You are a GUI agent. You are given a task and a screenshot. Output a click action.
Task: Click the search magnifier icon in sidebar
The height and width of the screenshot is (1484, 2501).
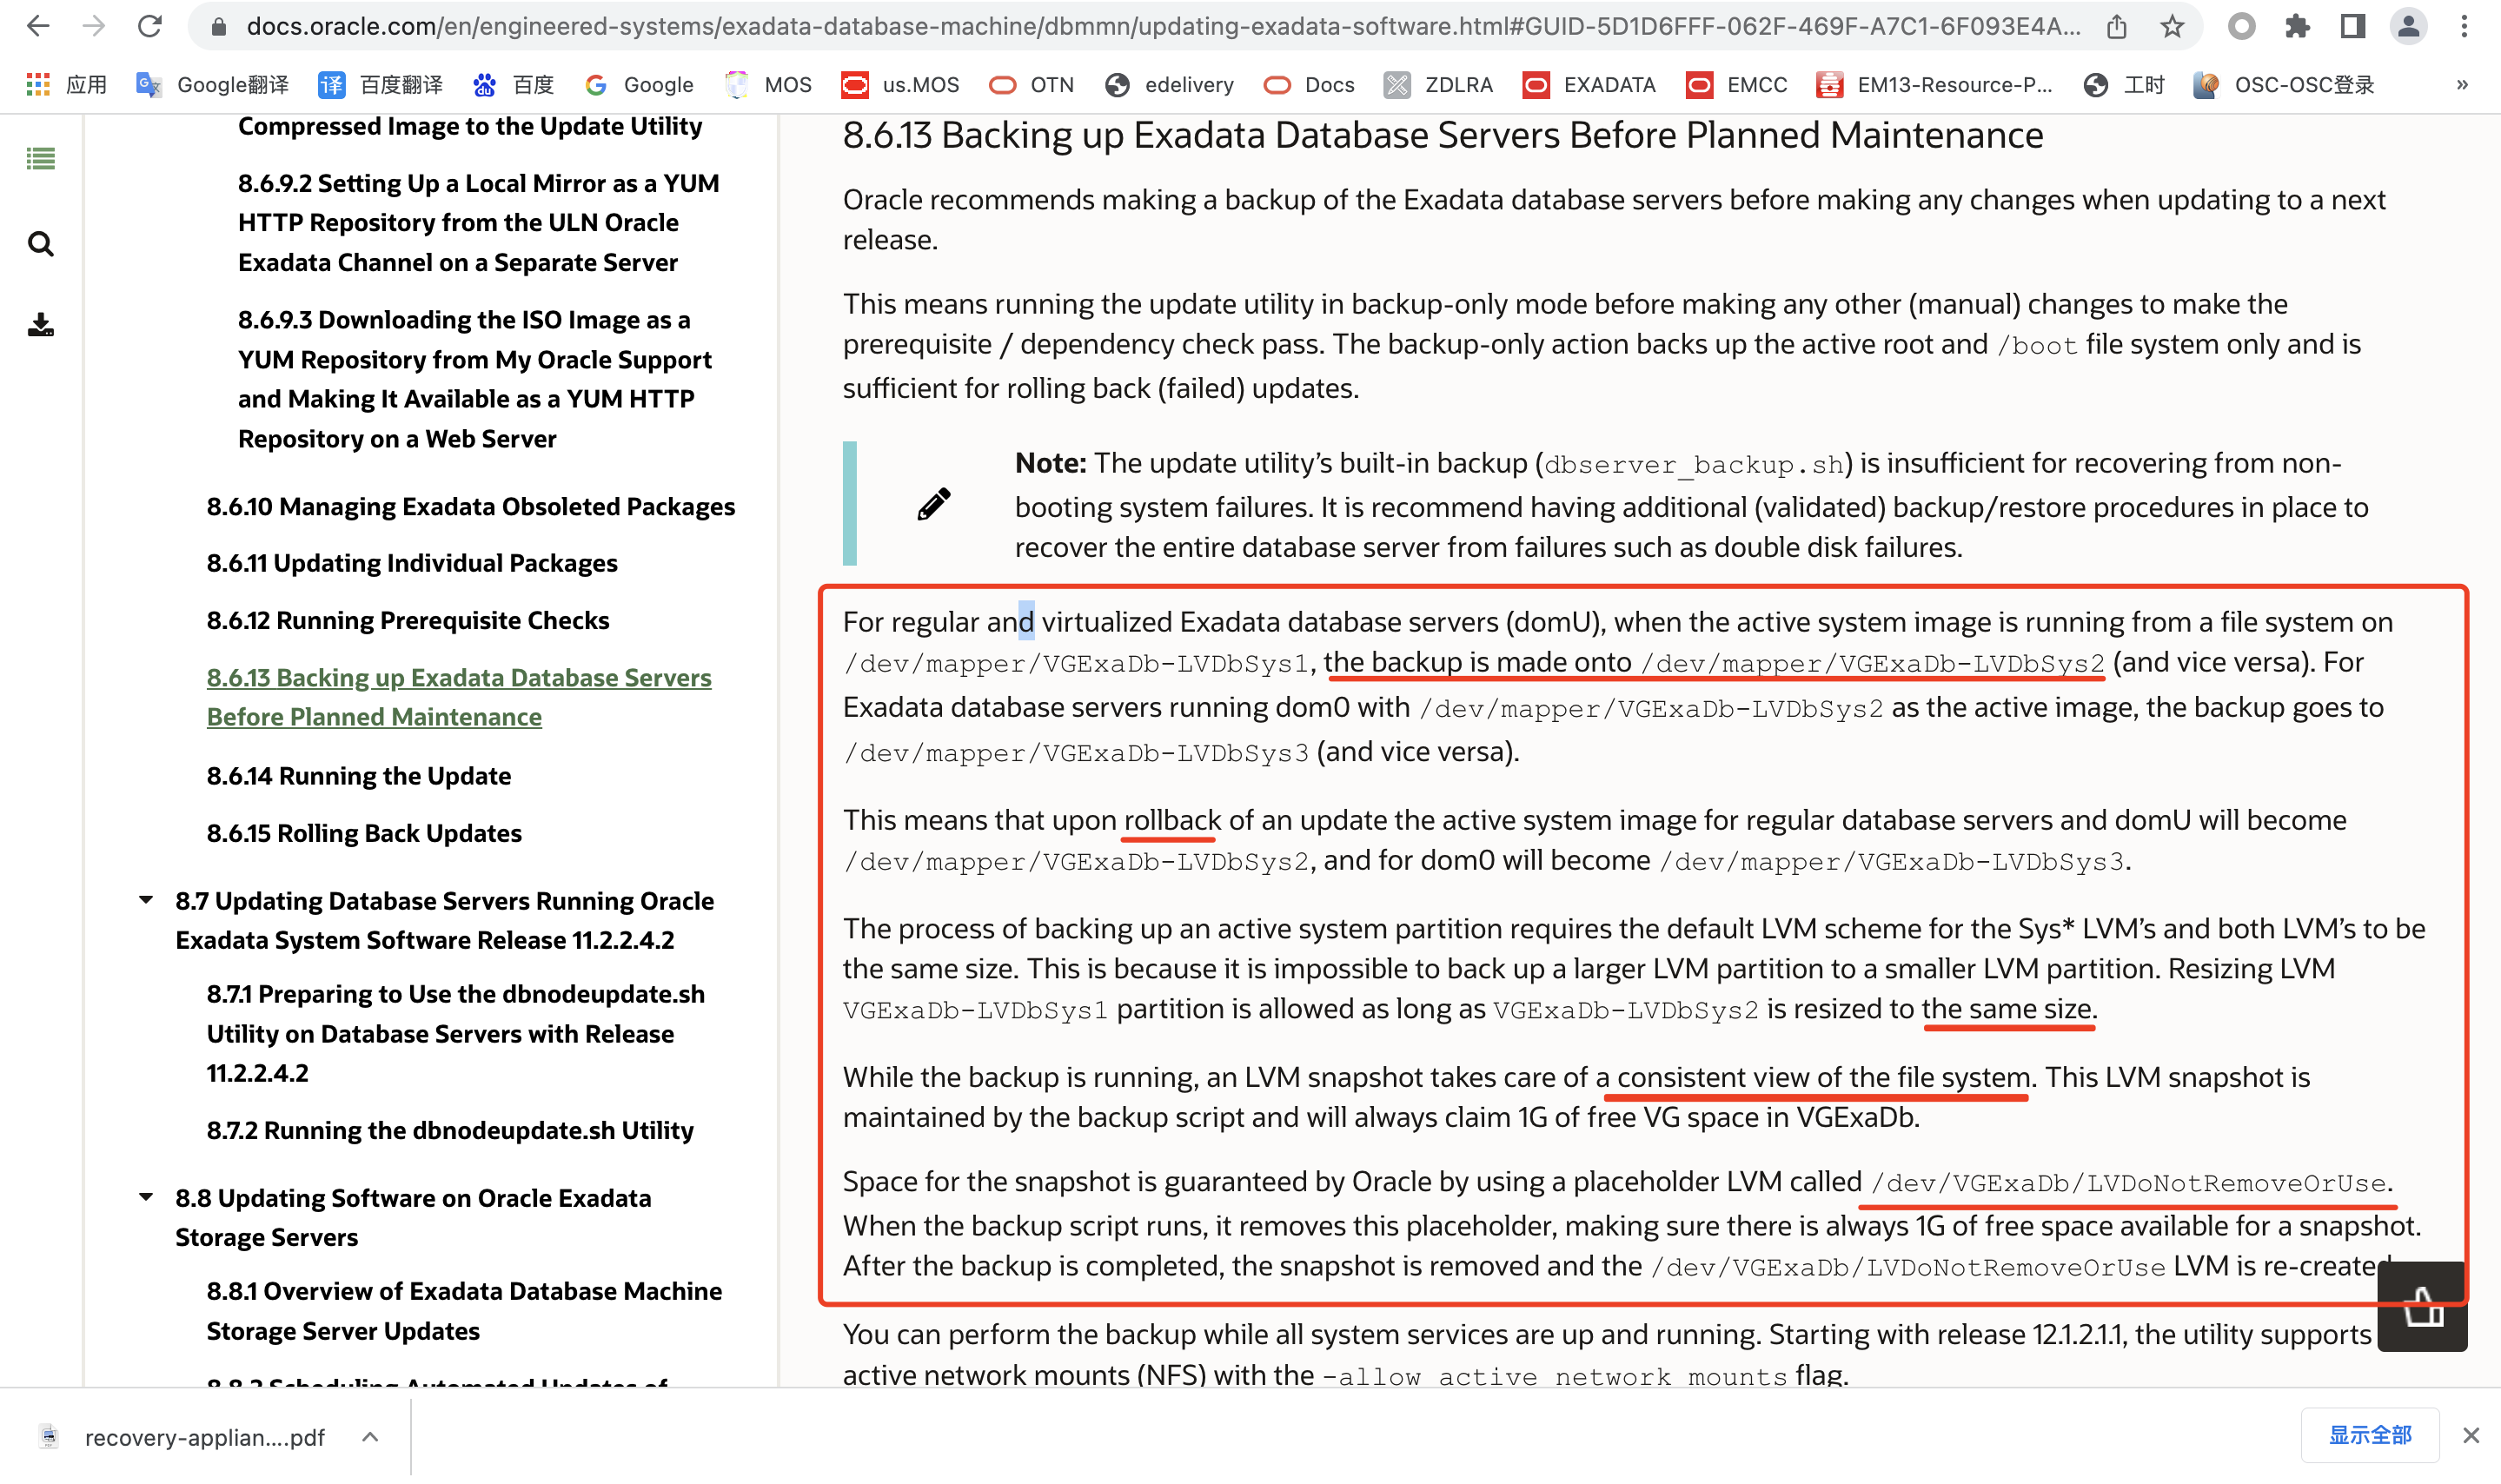40,244
